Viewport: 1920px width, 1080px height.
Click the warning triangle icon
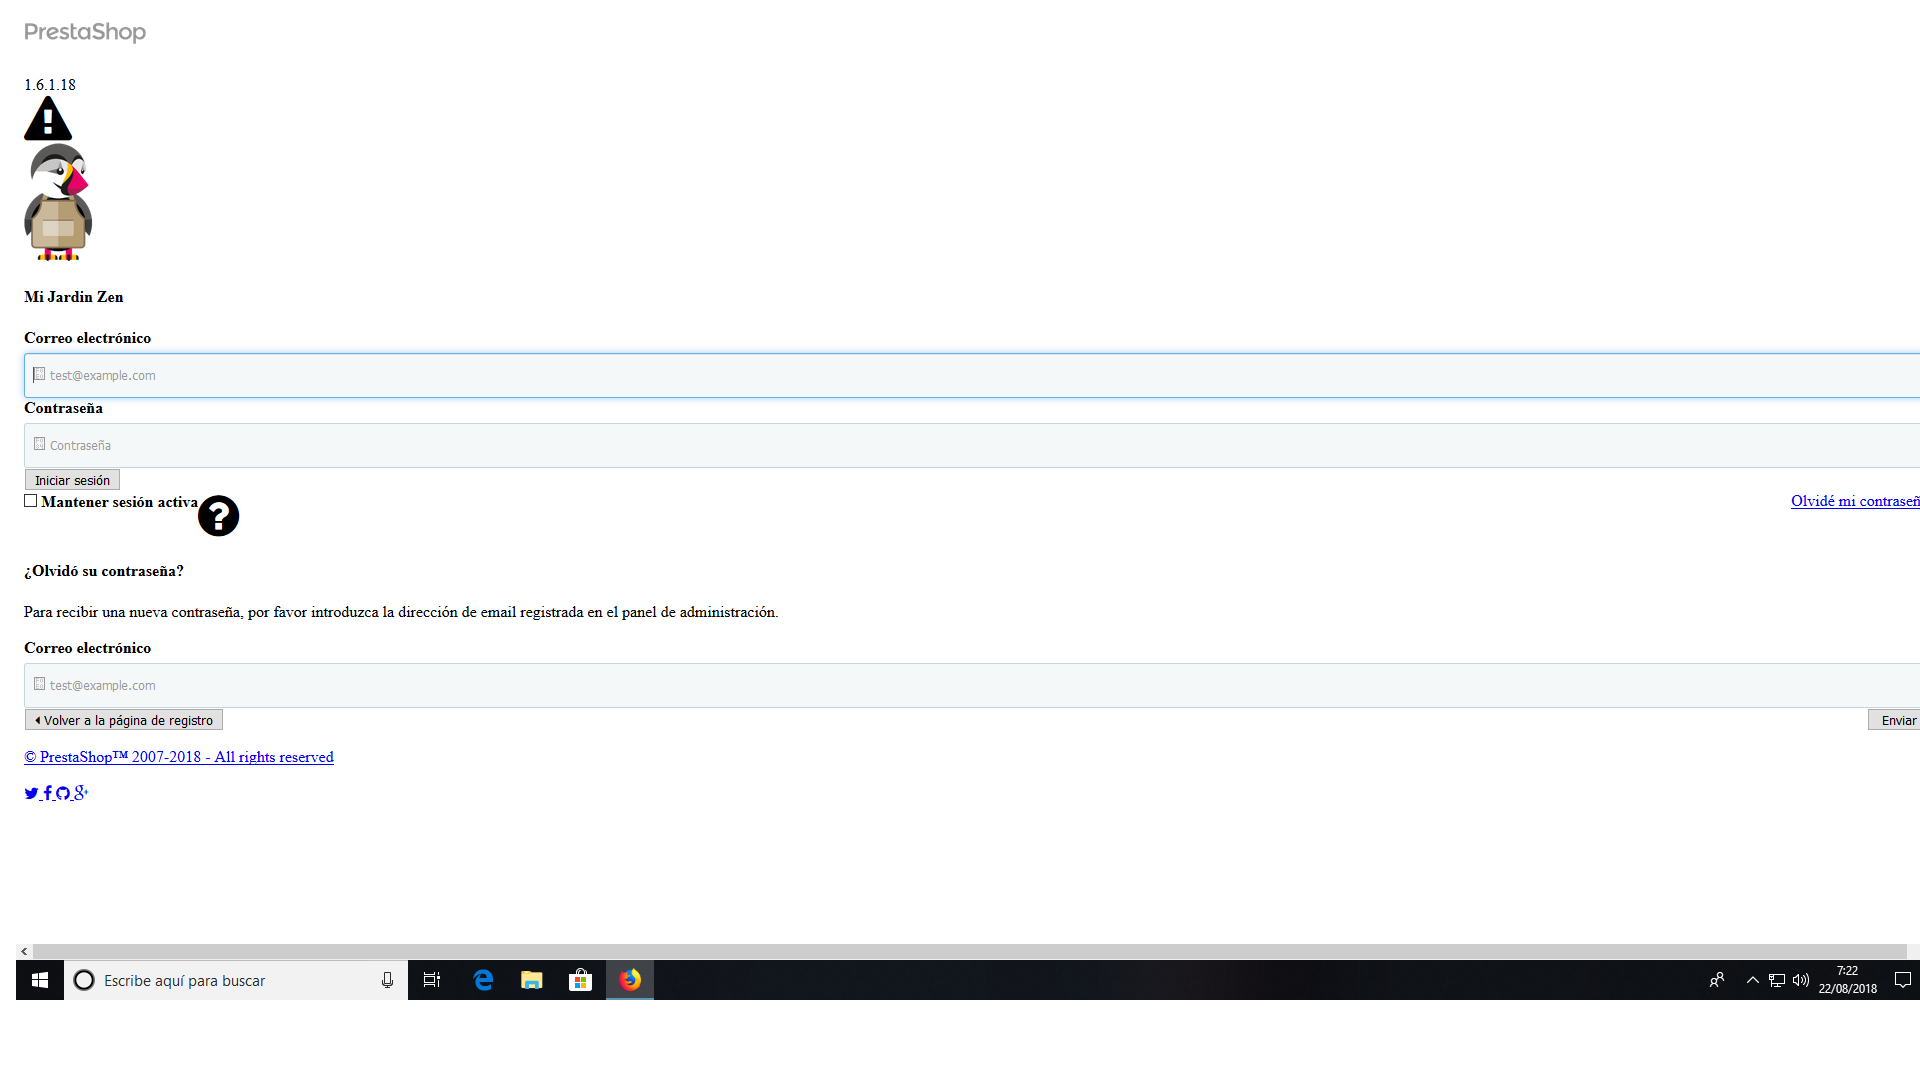(48, 119)
